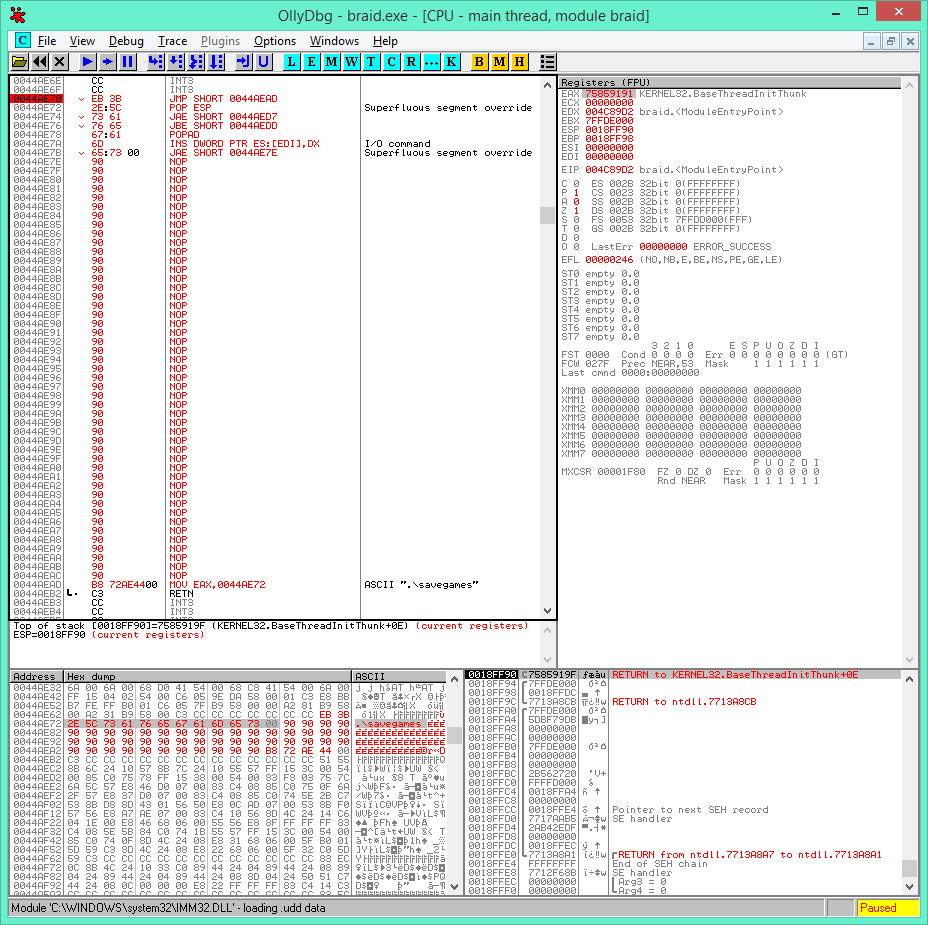The width and height of the screenshot is (928, 925).
Task: Open the Threads window (T button)
Action: tap(372, 62)
